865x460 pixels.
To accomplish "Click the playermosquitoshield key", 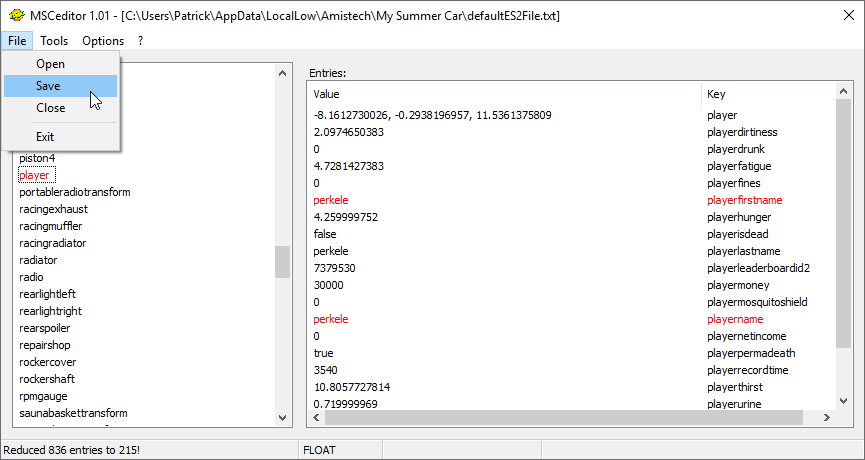I will point(757,303).
